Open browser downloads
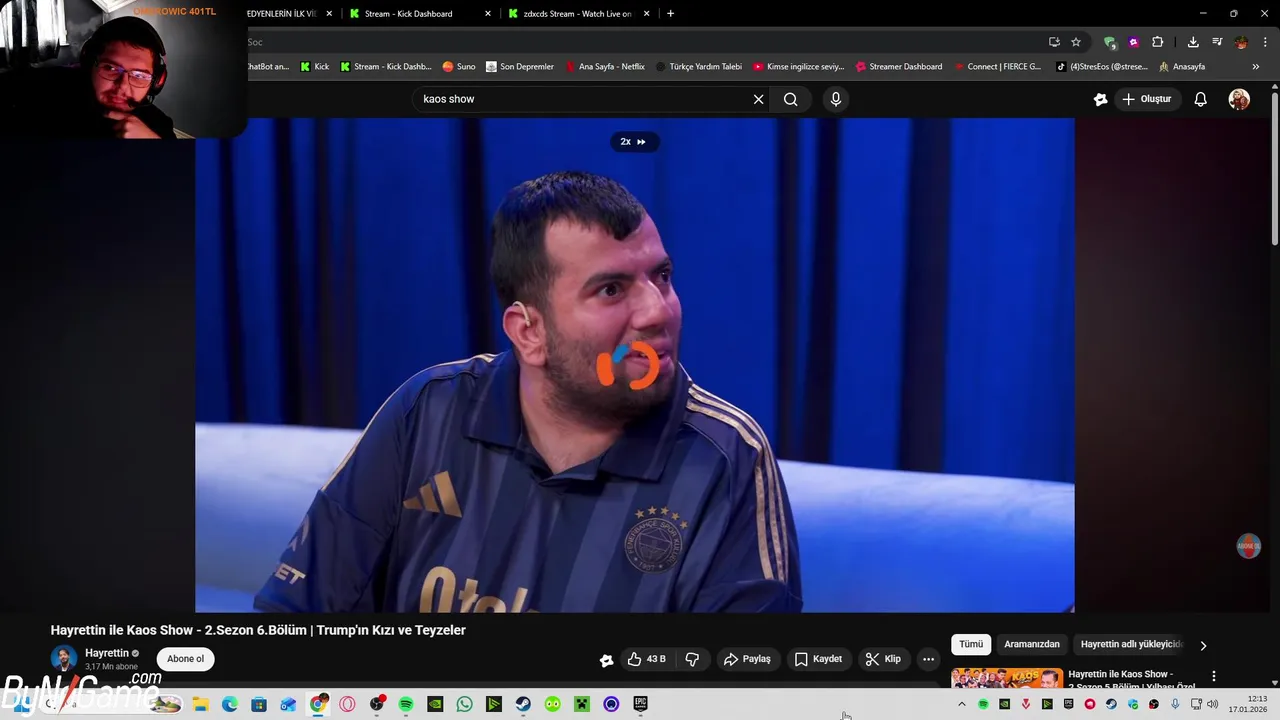The image size is (1280, 720). pyautogui.click(x=1193, y=42)
